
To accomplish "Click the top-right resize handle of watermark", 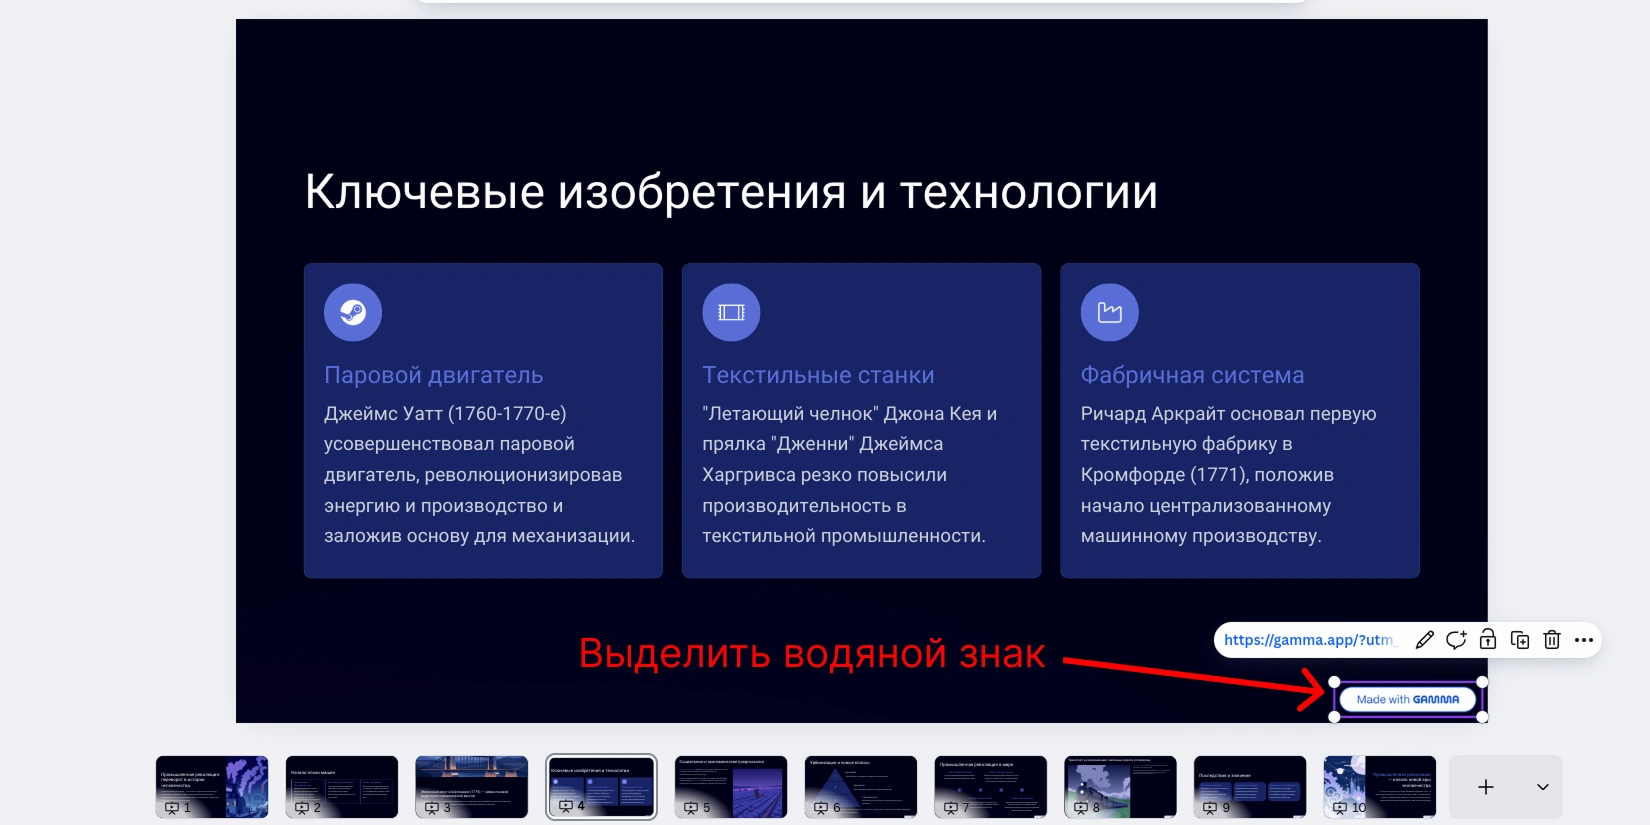I will [x=1482, y=682].
